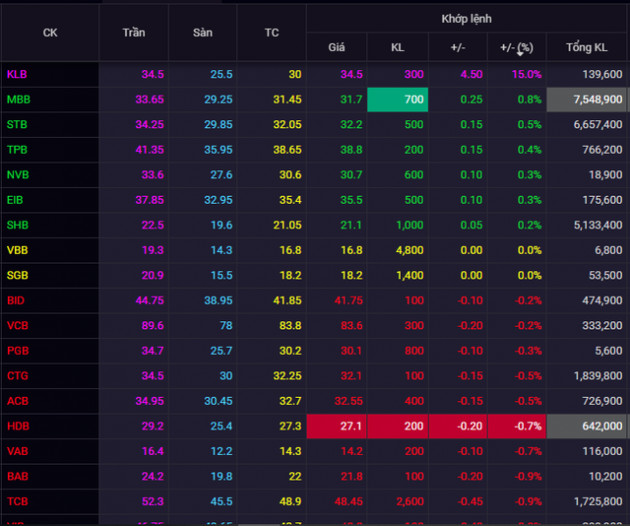Open the VAB ticker
This screenshot has height=526, width=630.
(x=17, y=451)
